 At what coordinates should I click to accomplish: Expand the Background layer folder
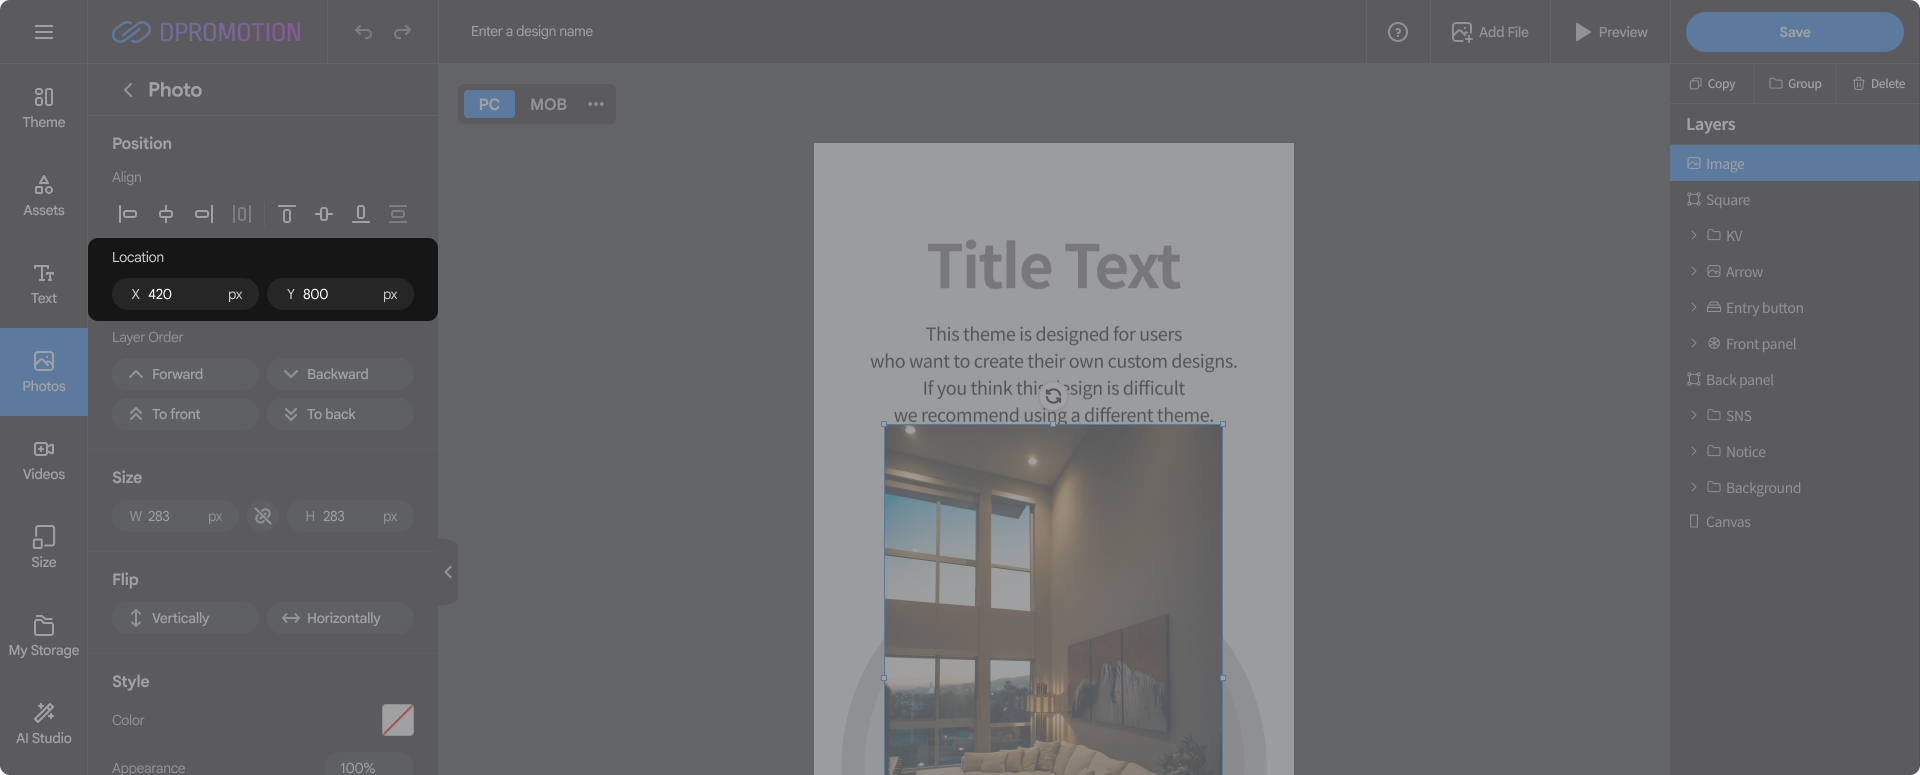(1693, 488)
